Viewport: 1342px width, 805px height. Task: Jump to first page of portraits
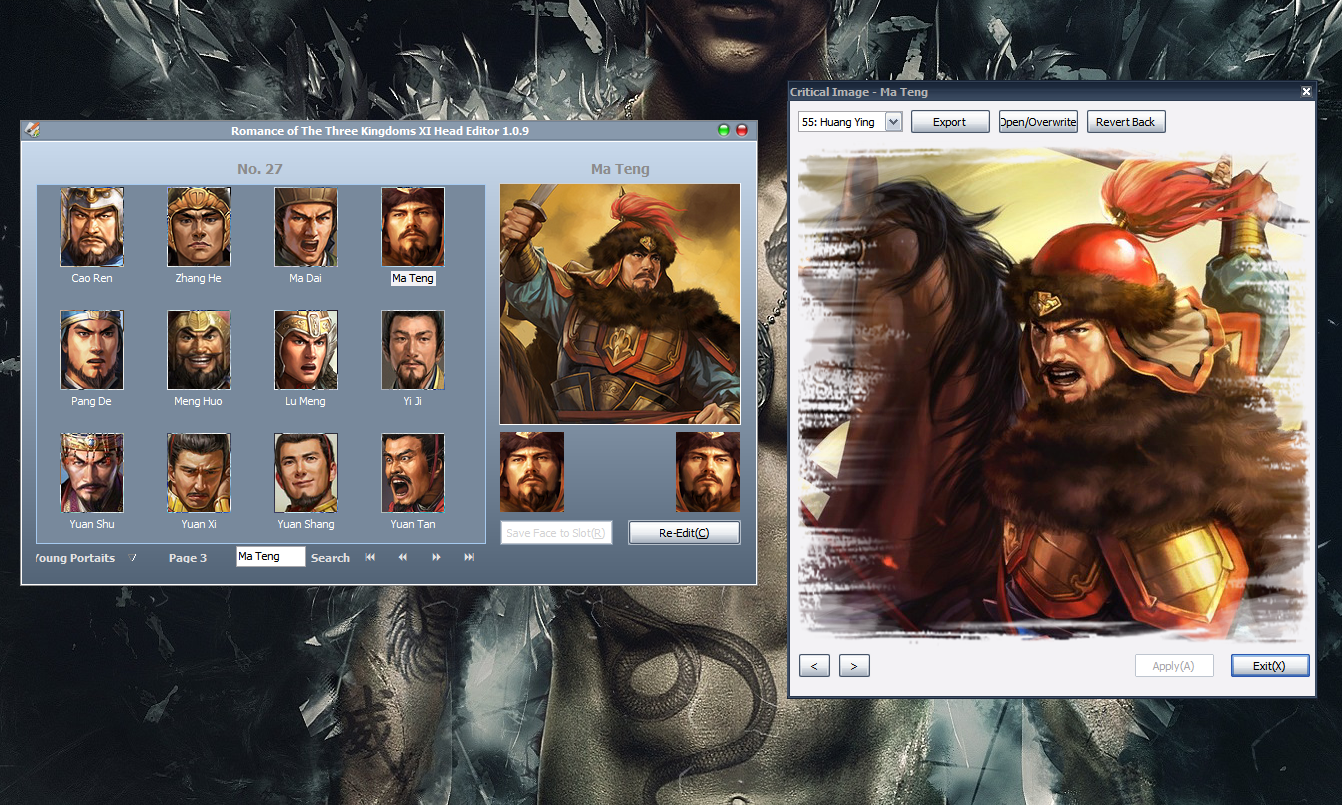coord(370,557)
